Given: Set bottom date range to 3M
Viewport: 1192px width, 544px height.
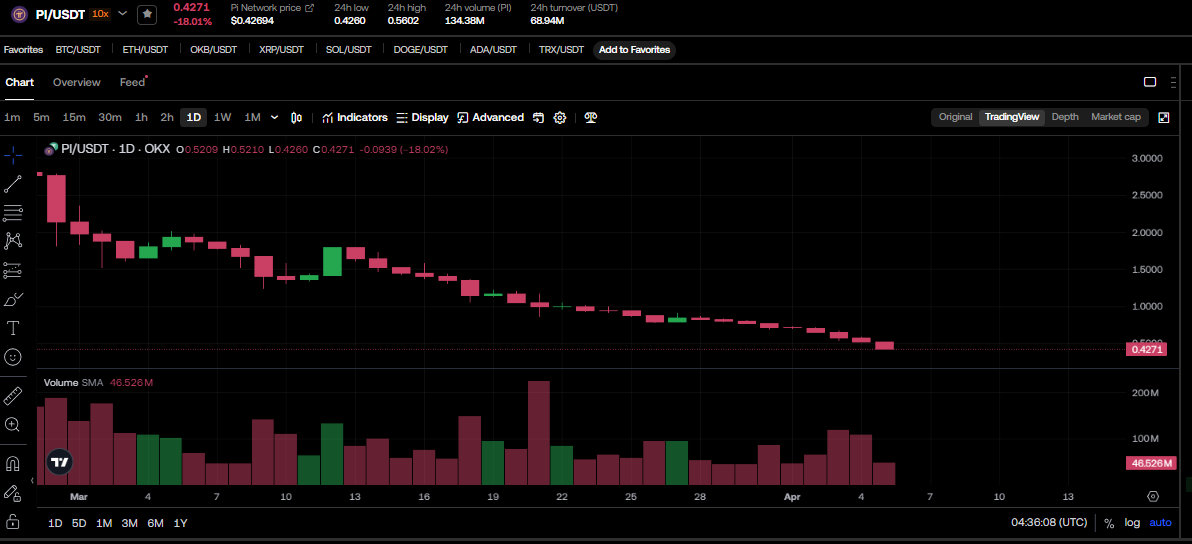Looking at the screenshot, I should click(x=129, y=523).
